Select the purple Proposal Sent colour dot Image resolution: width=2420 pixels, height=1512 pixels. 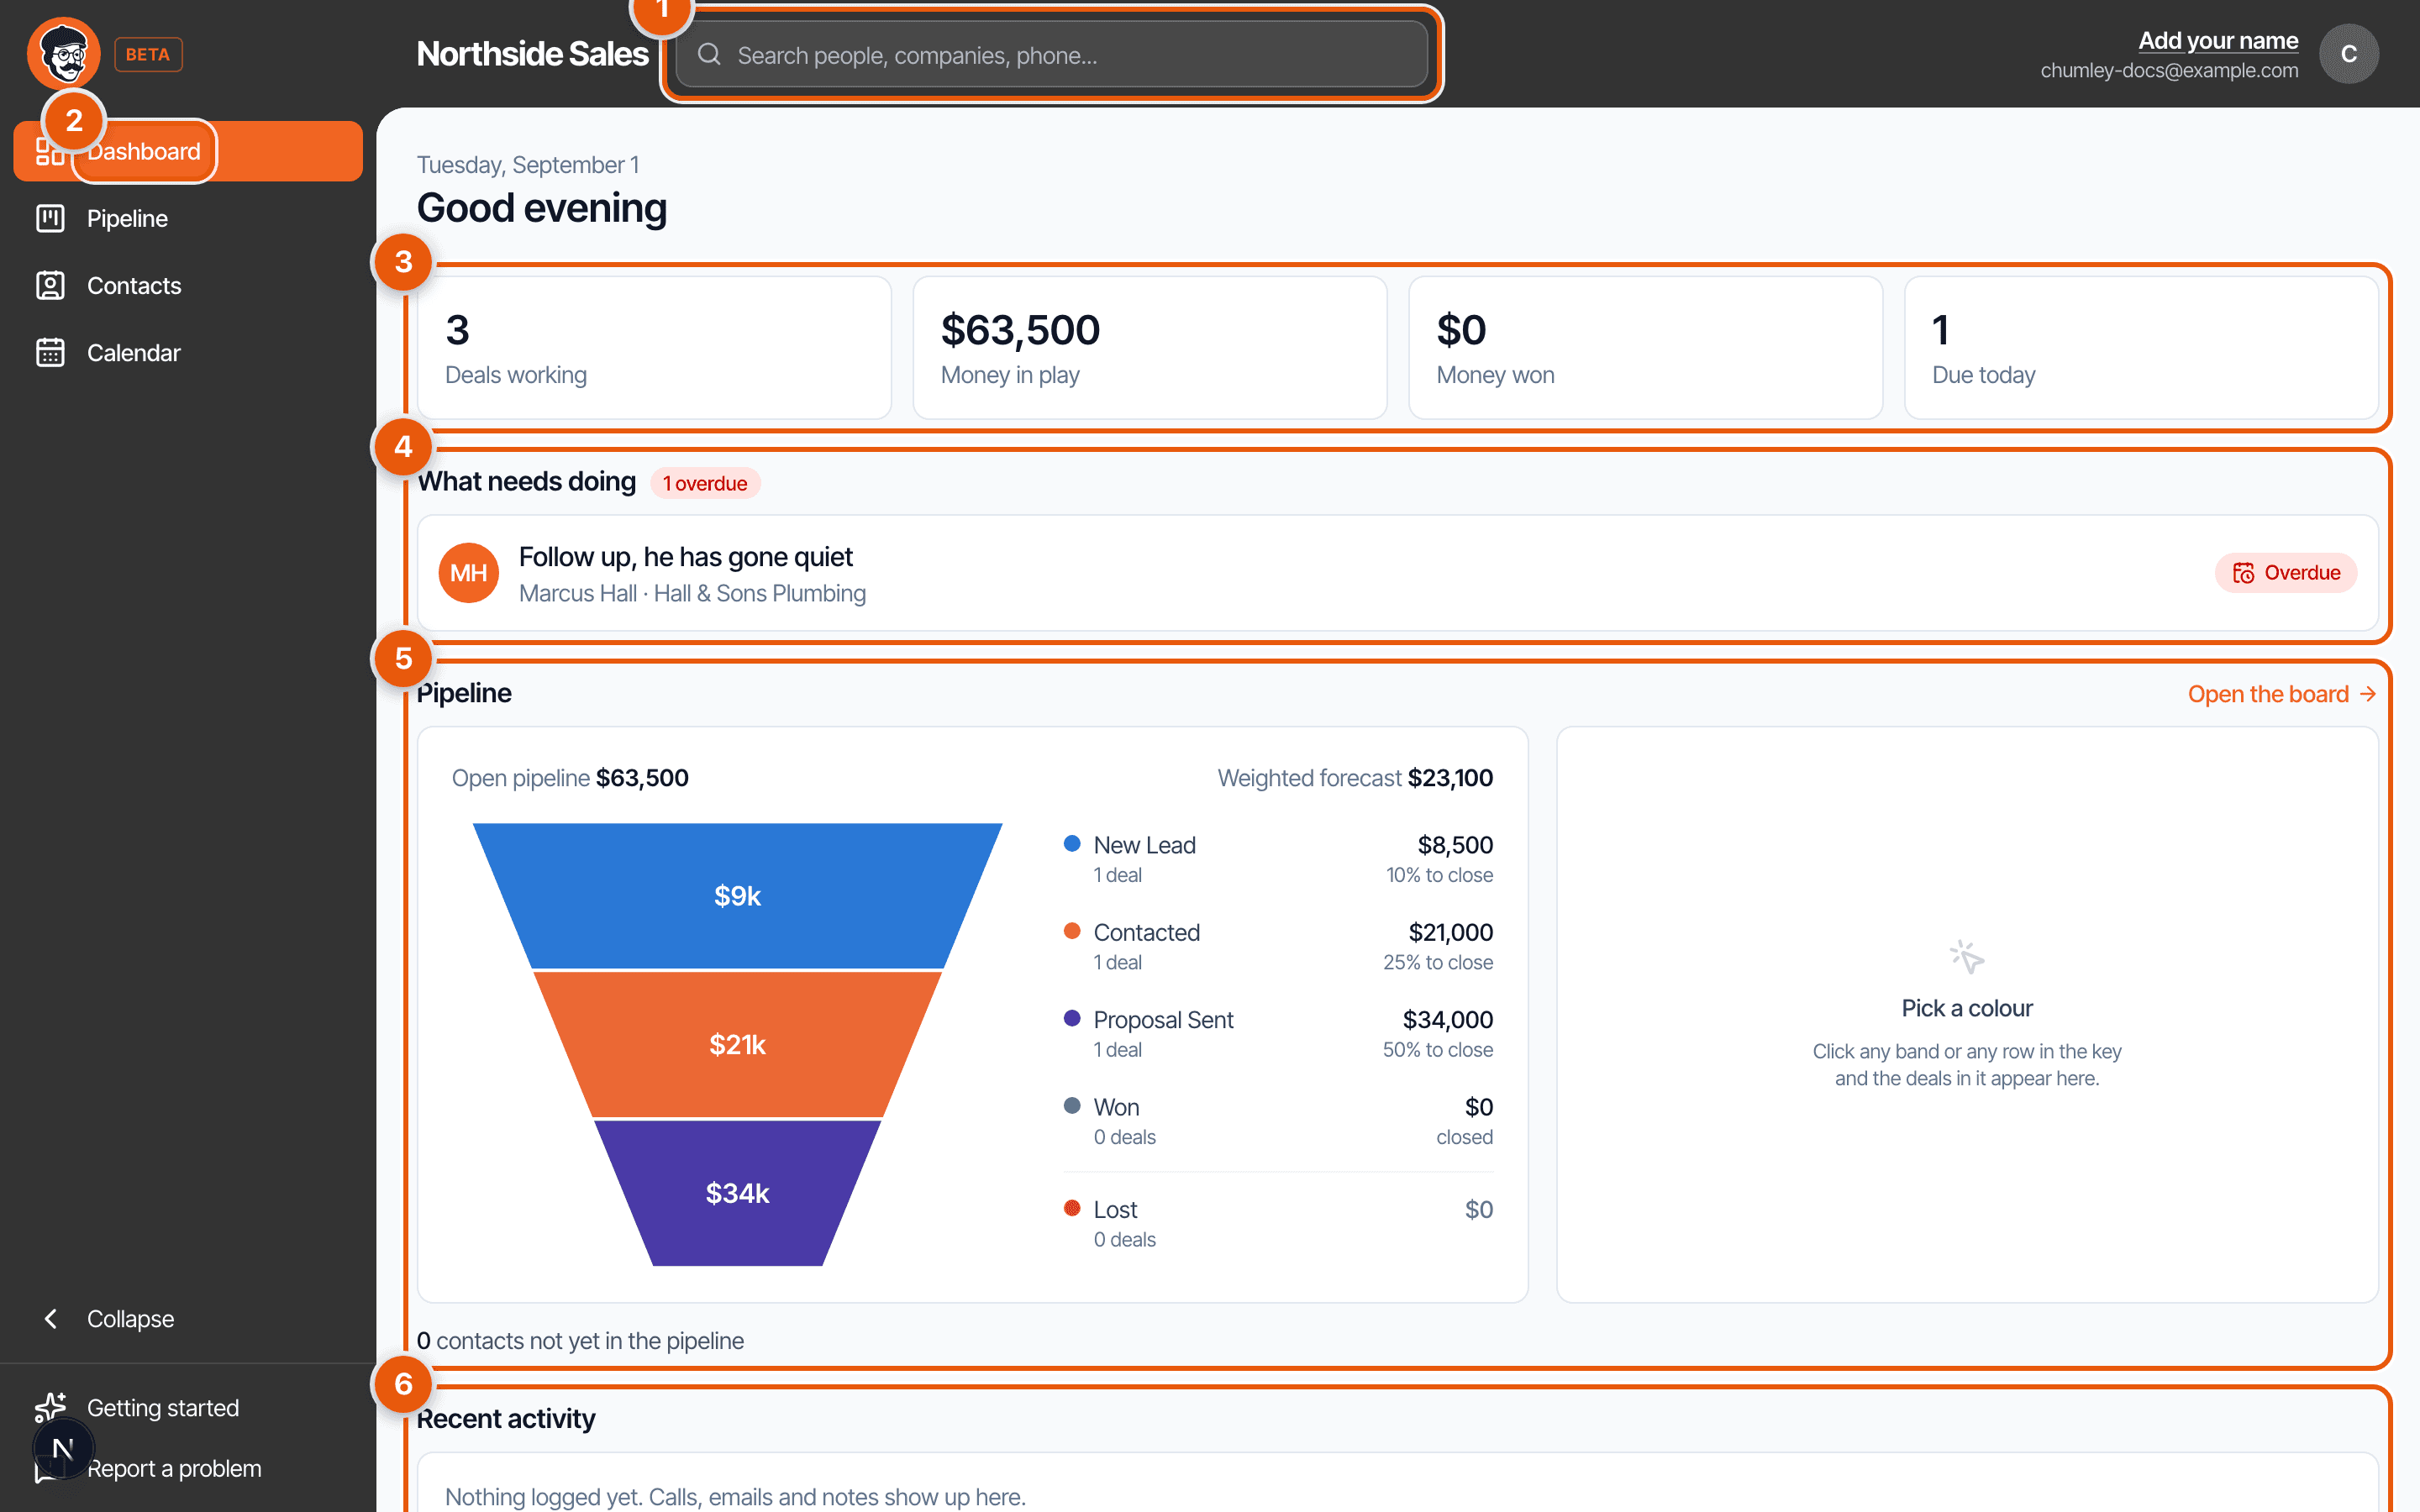tap(1072, 1018)
